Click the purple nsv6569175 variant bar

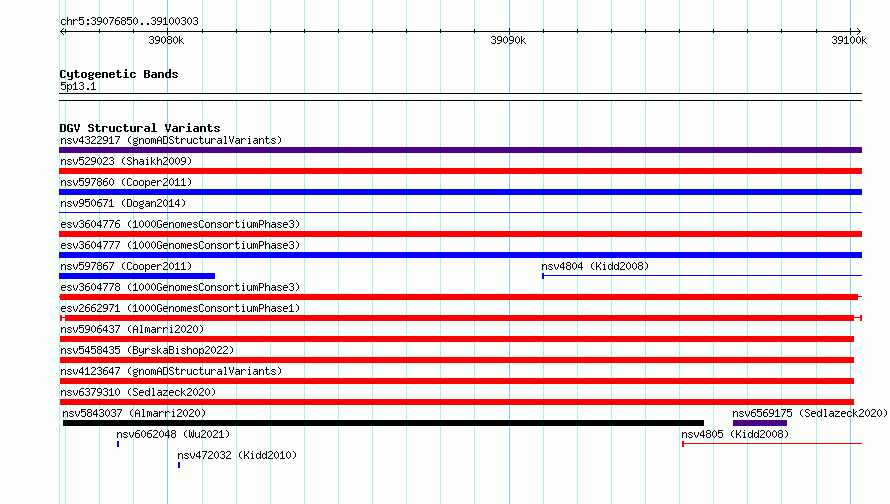(760, 423)
